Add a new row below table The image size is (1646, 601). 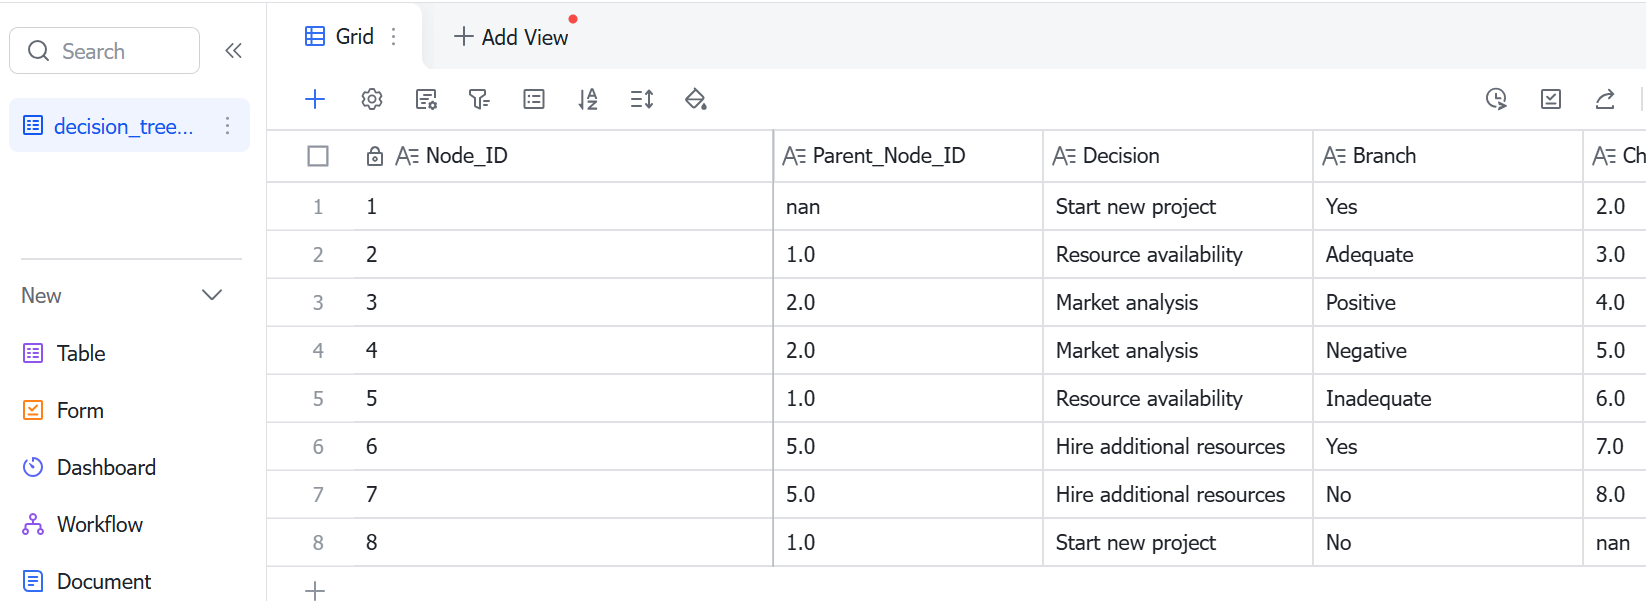coord(315,590)
